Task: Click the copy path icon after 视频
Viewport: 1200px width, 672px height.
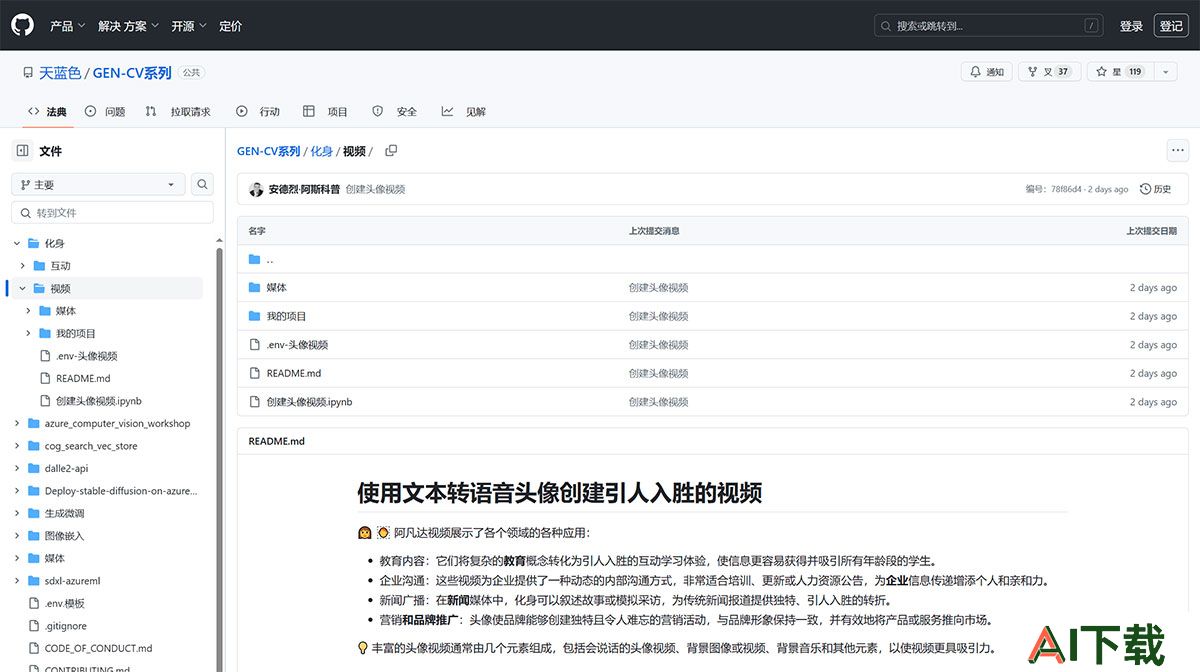Action: [391, 151]
